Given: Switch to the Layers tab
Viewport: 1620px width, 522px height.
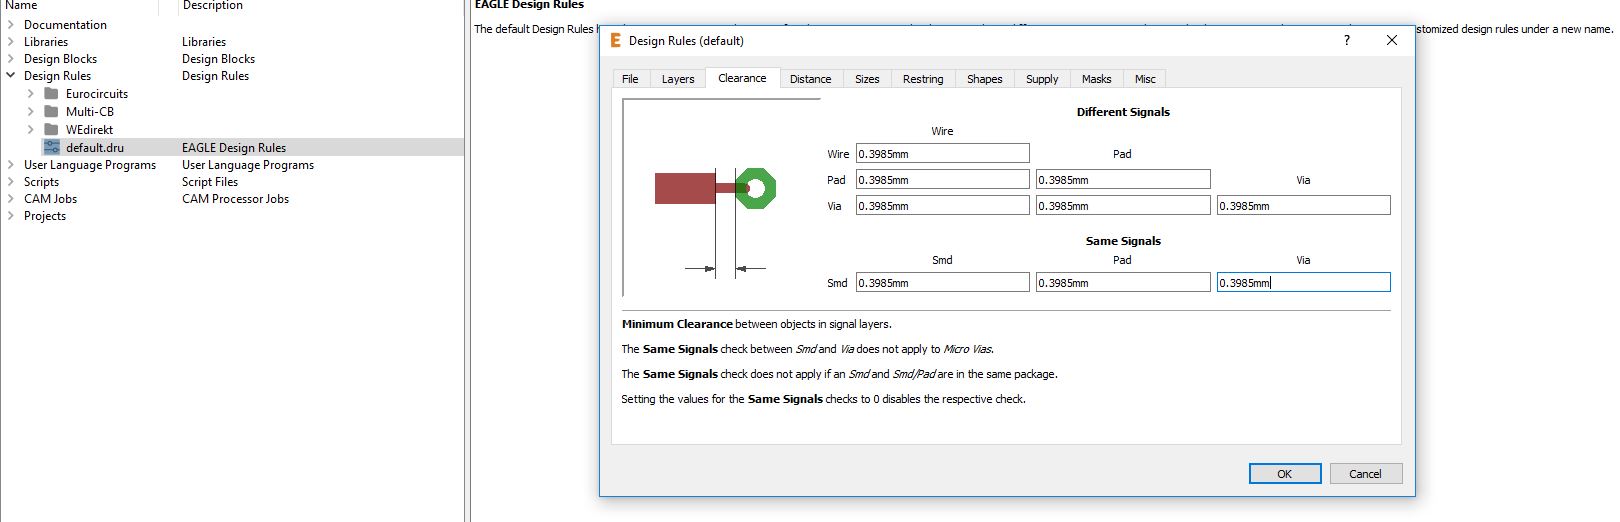Looking at the screenshot, I should 678,79.
